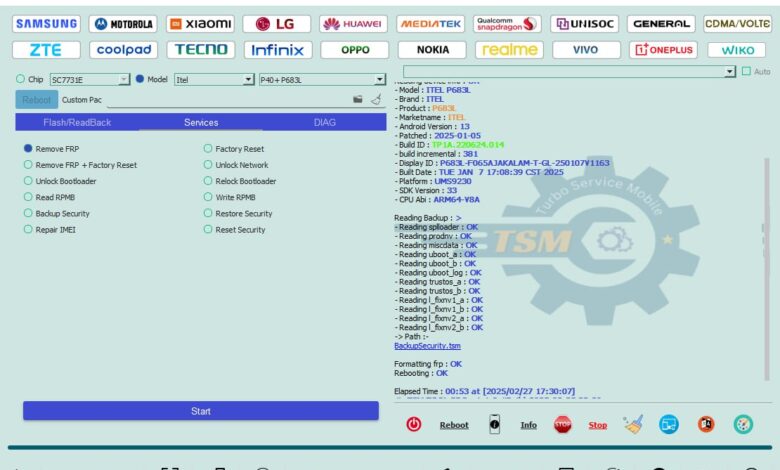Click the red power icon next to Reboot

click(414, 424)
